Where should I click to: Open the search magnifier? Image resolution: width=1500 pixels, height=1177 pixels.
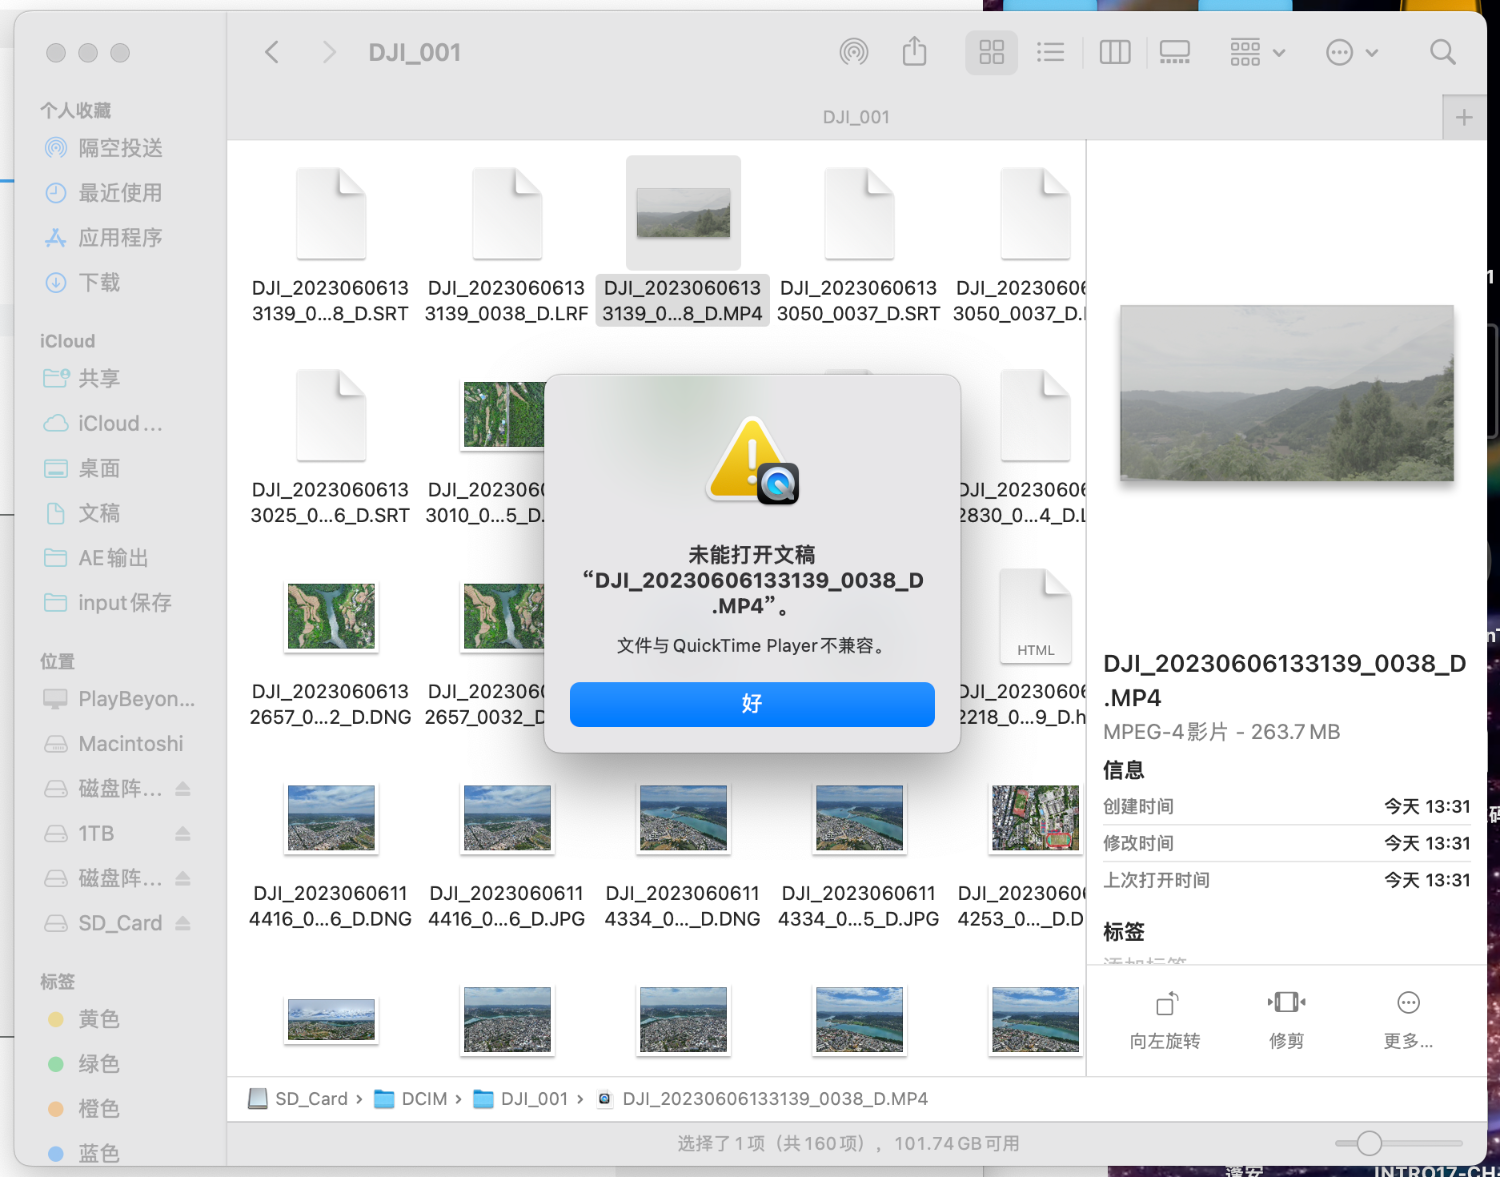1442,52
